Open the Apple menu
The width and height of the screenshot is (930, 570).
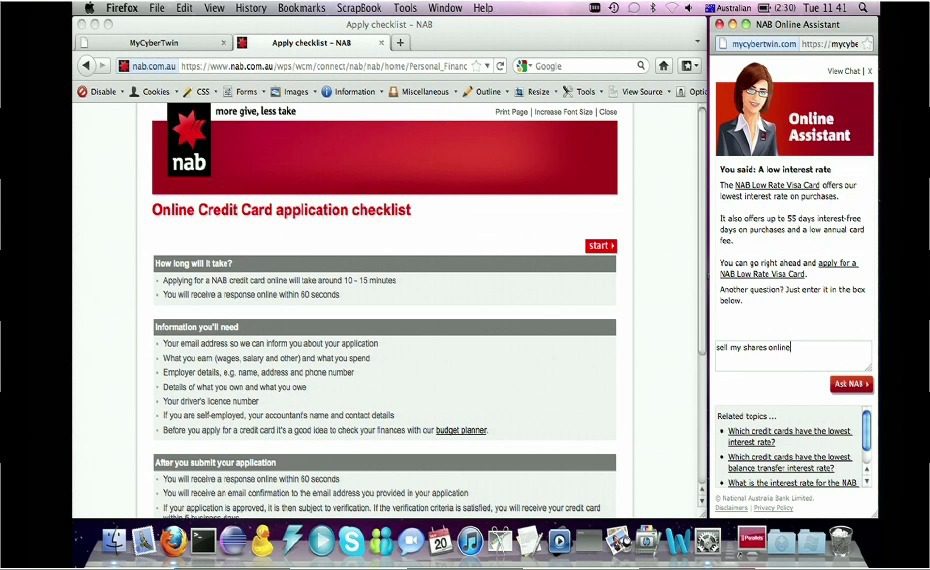(x=90, y=8)
